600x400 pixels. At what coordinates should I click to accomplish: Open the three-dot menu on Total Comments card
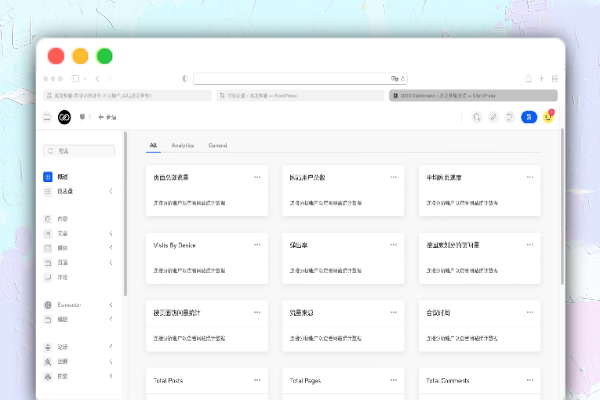pos(531,380)
